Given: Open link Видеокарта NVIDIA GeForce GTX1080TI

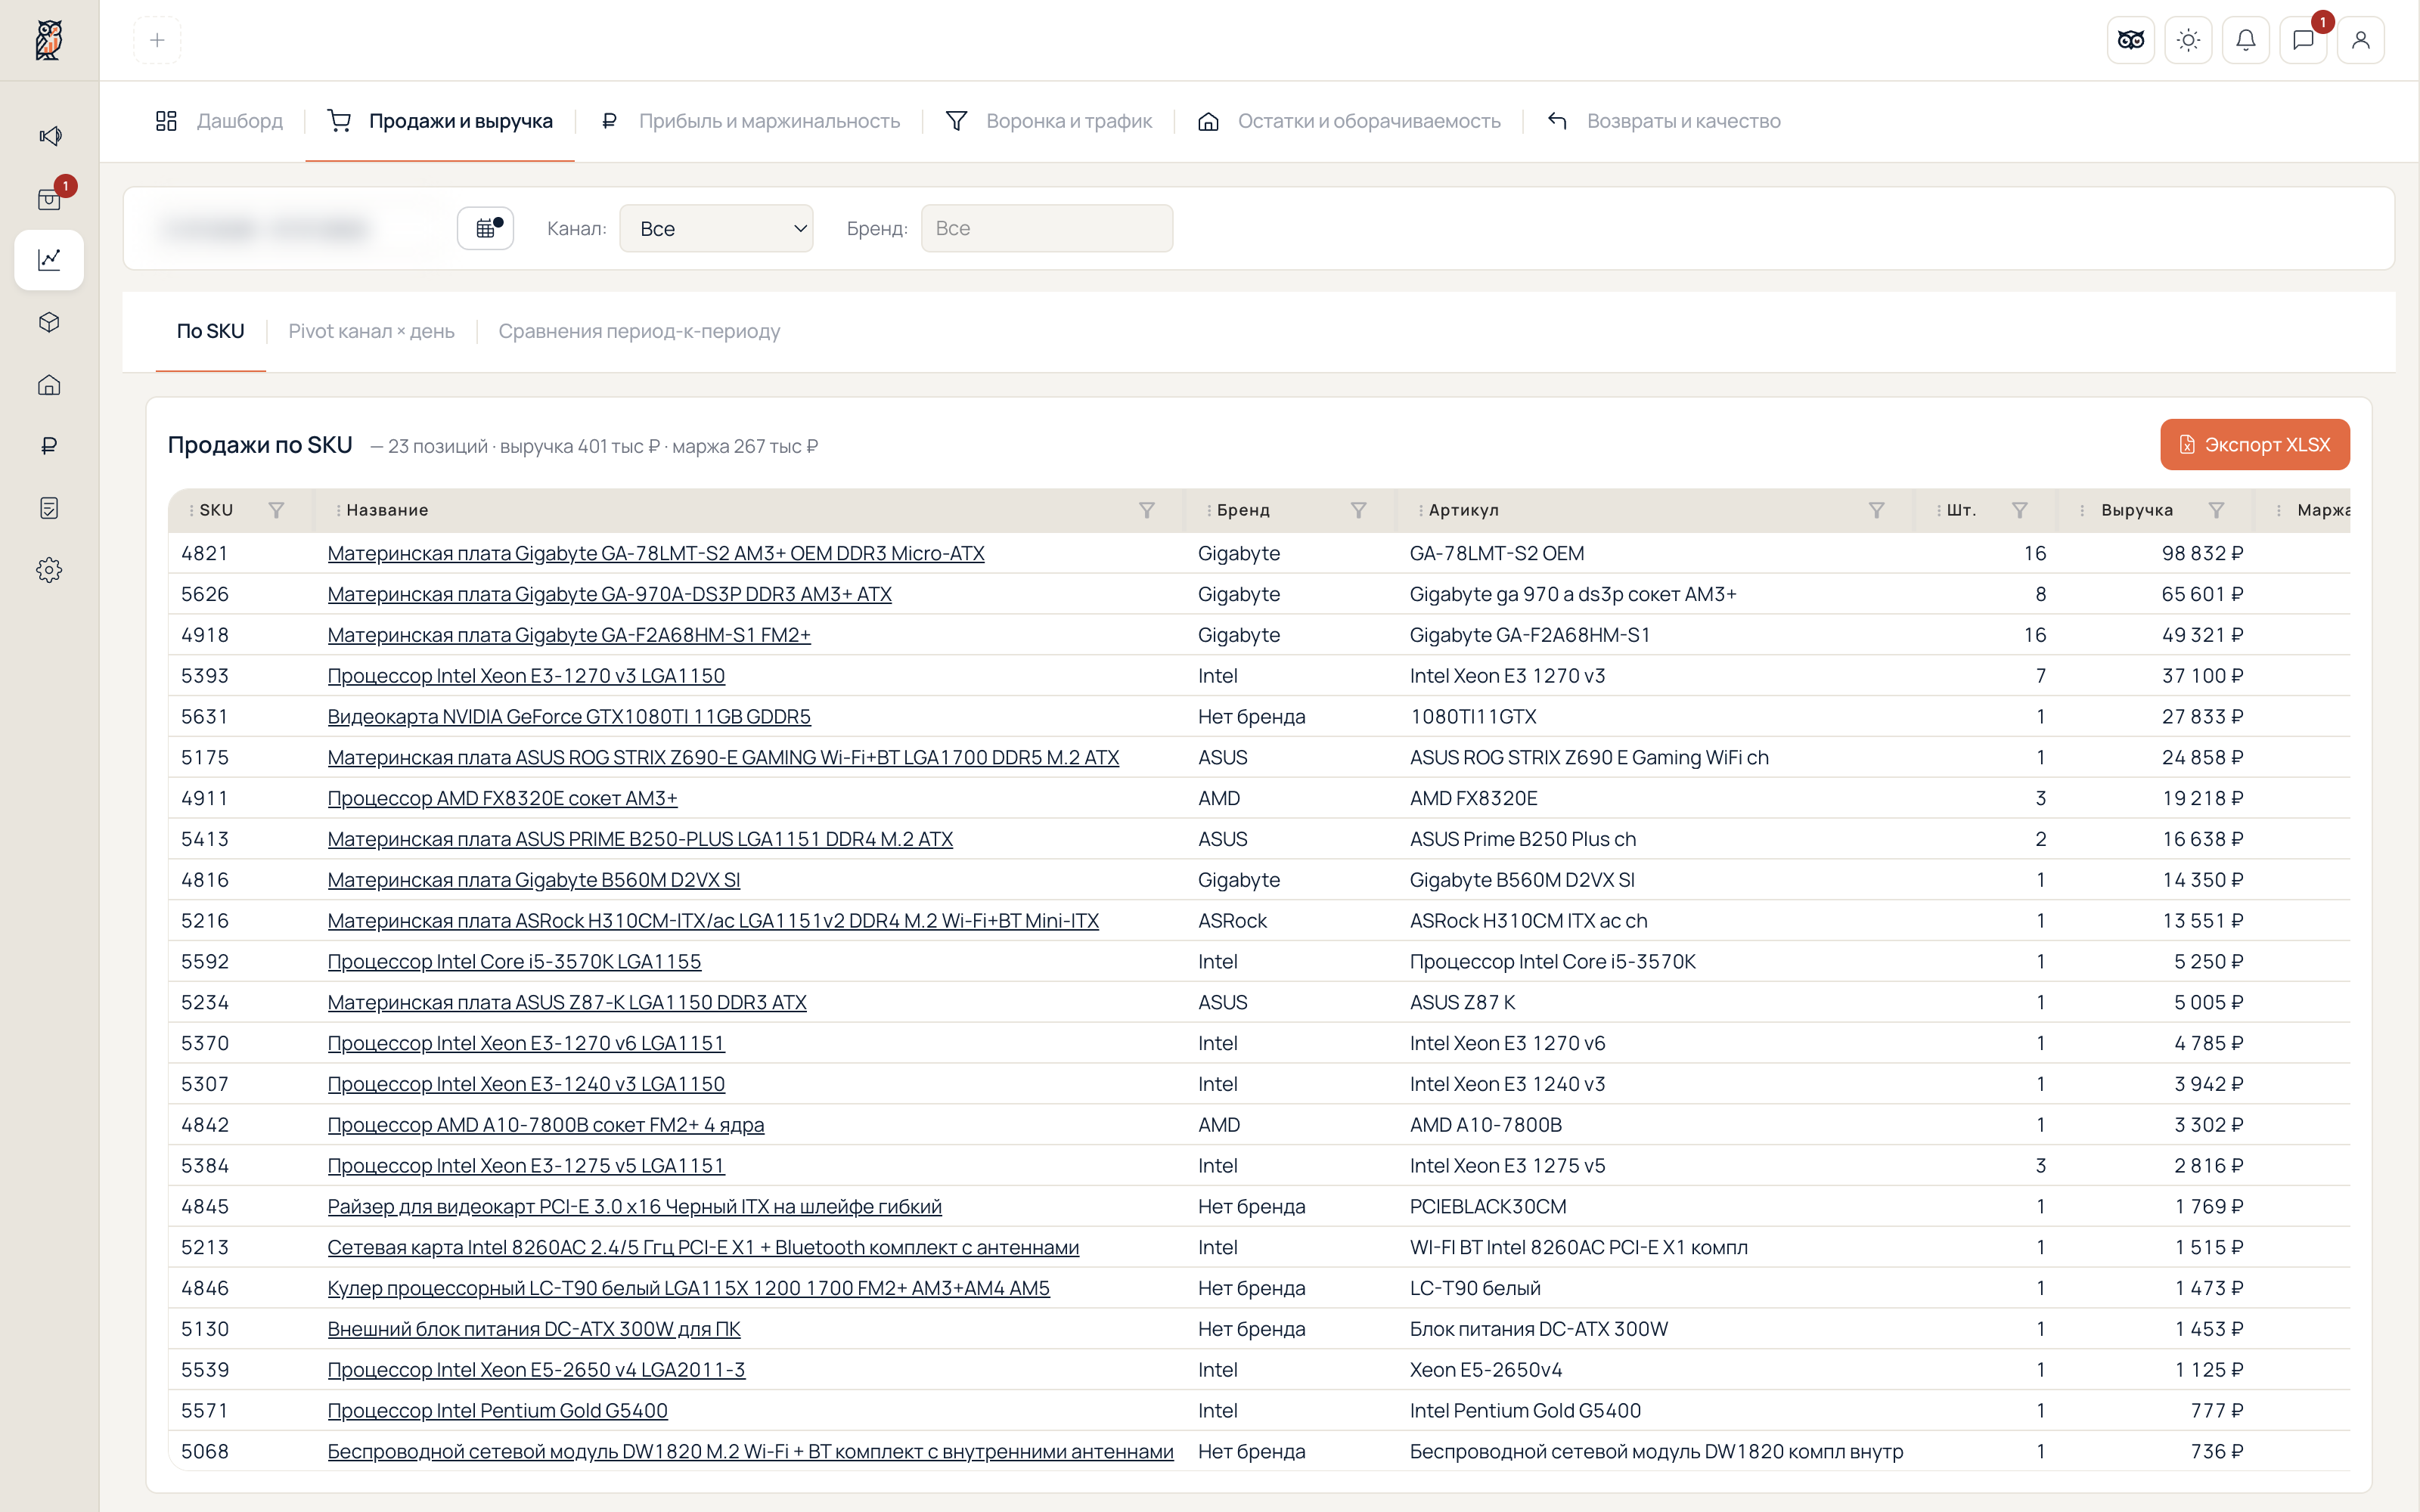Looking at the screenshot, I should [x=569, y=717].
